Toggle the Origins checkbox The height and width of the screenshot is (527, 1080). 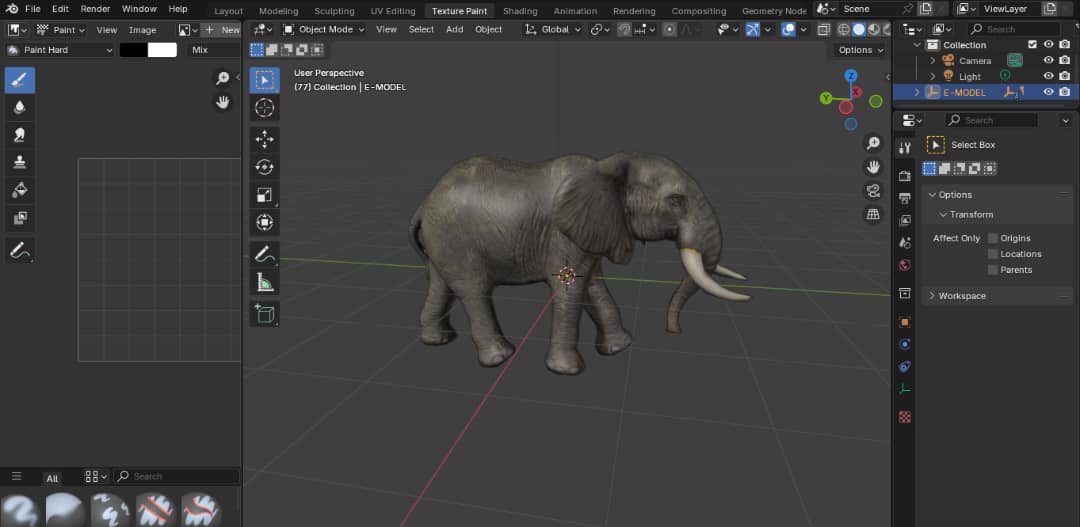[x=993, y=238]
